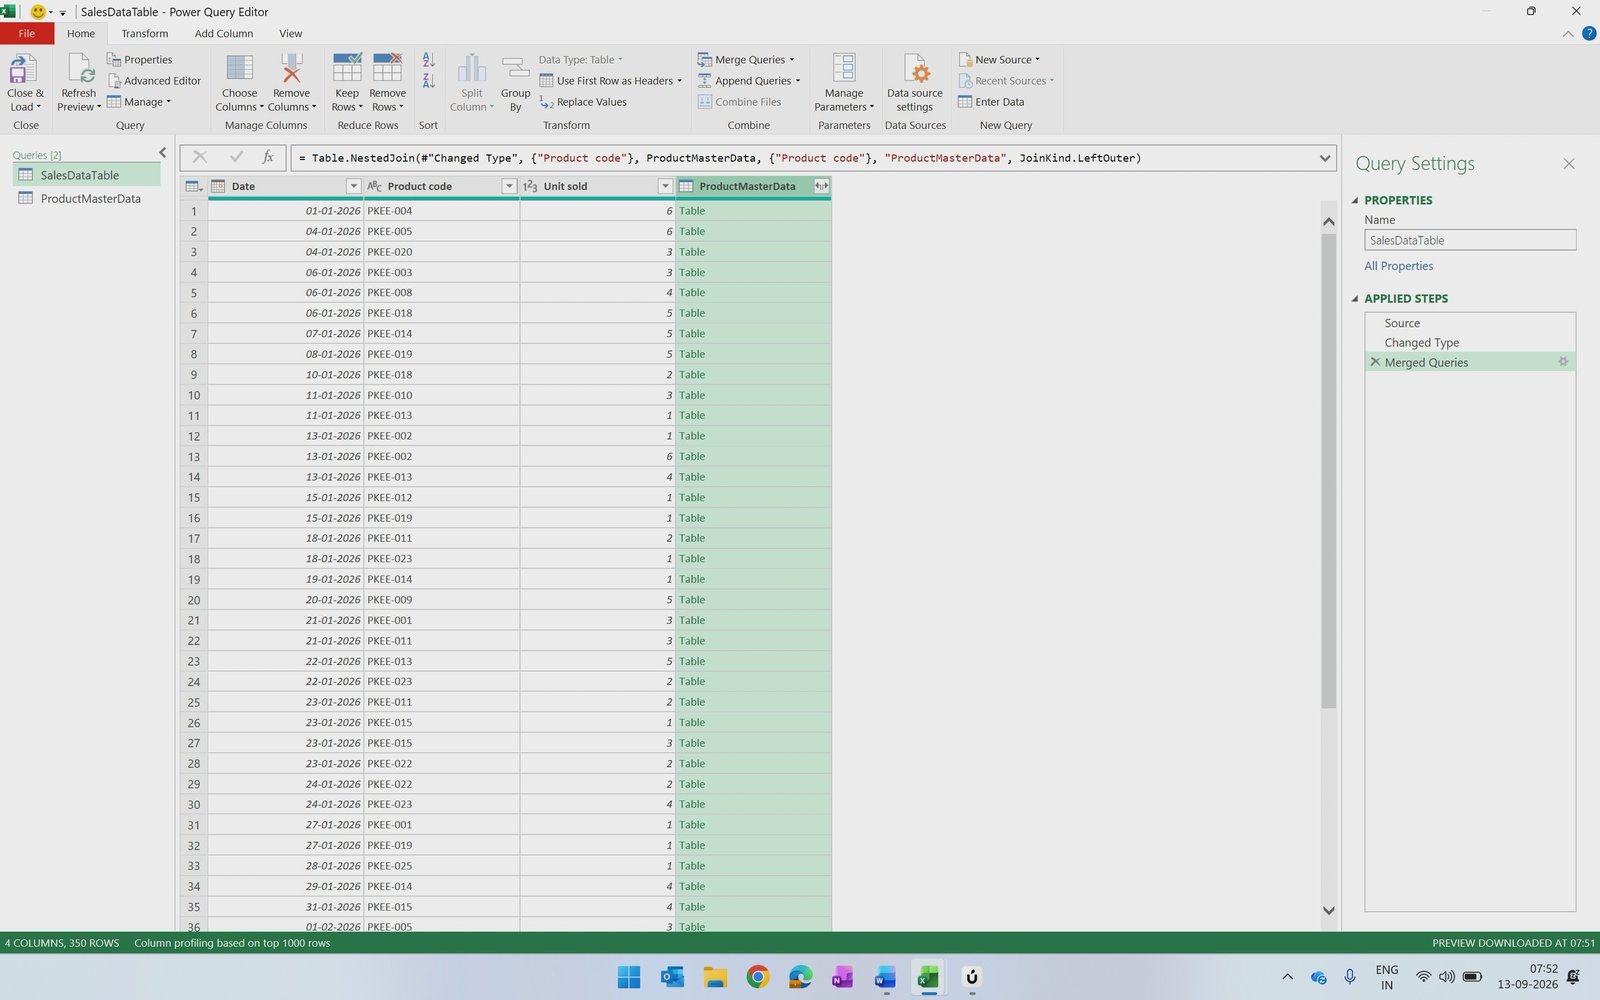Switch to the View tab
The width and height of the screenshot is (1600, 1000).
[291, 33]
